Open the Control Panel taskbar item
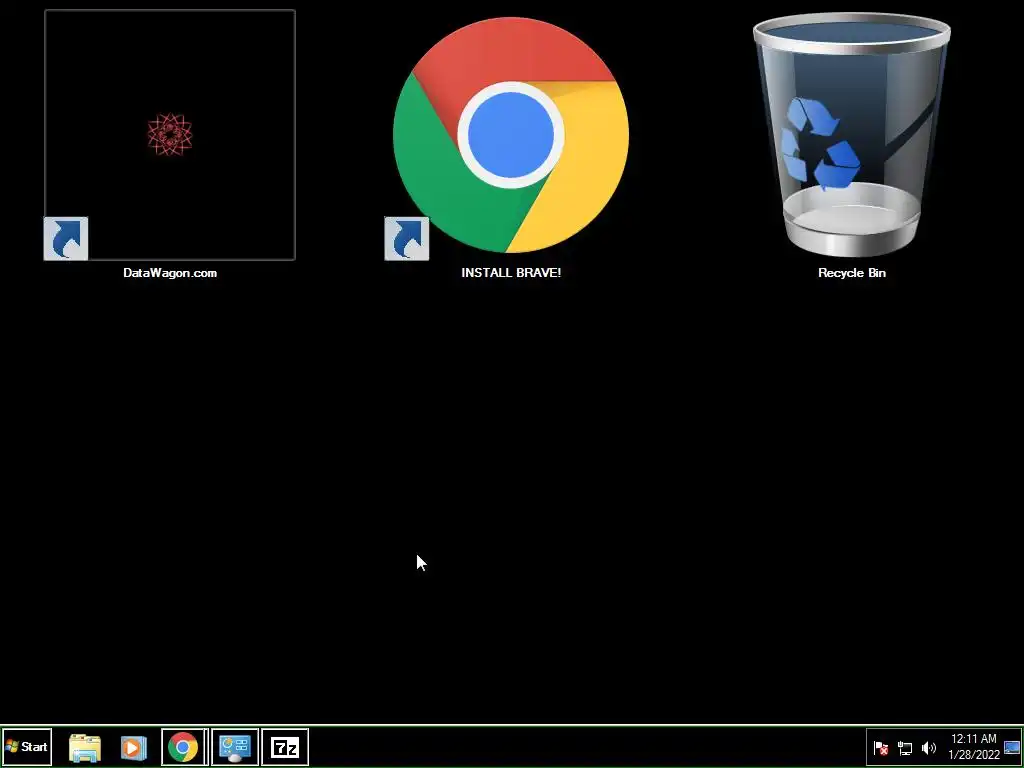The image size is (1024, 768). 235,747
